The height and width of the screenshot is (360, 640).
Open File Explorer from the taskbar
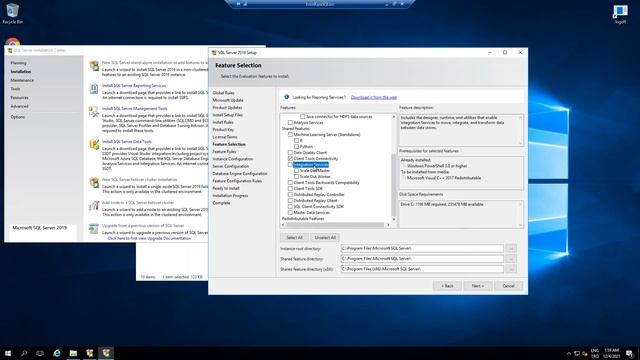[x=73, y=353]
